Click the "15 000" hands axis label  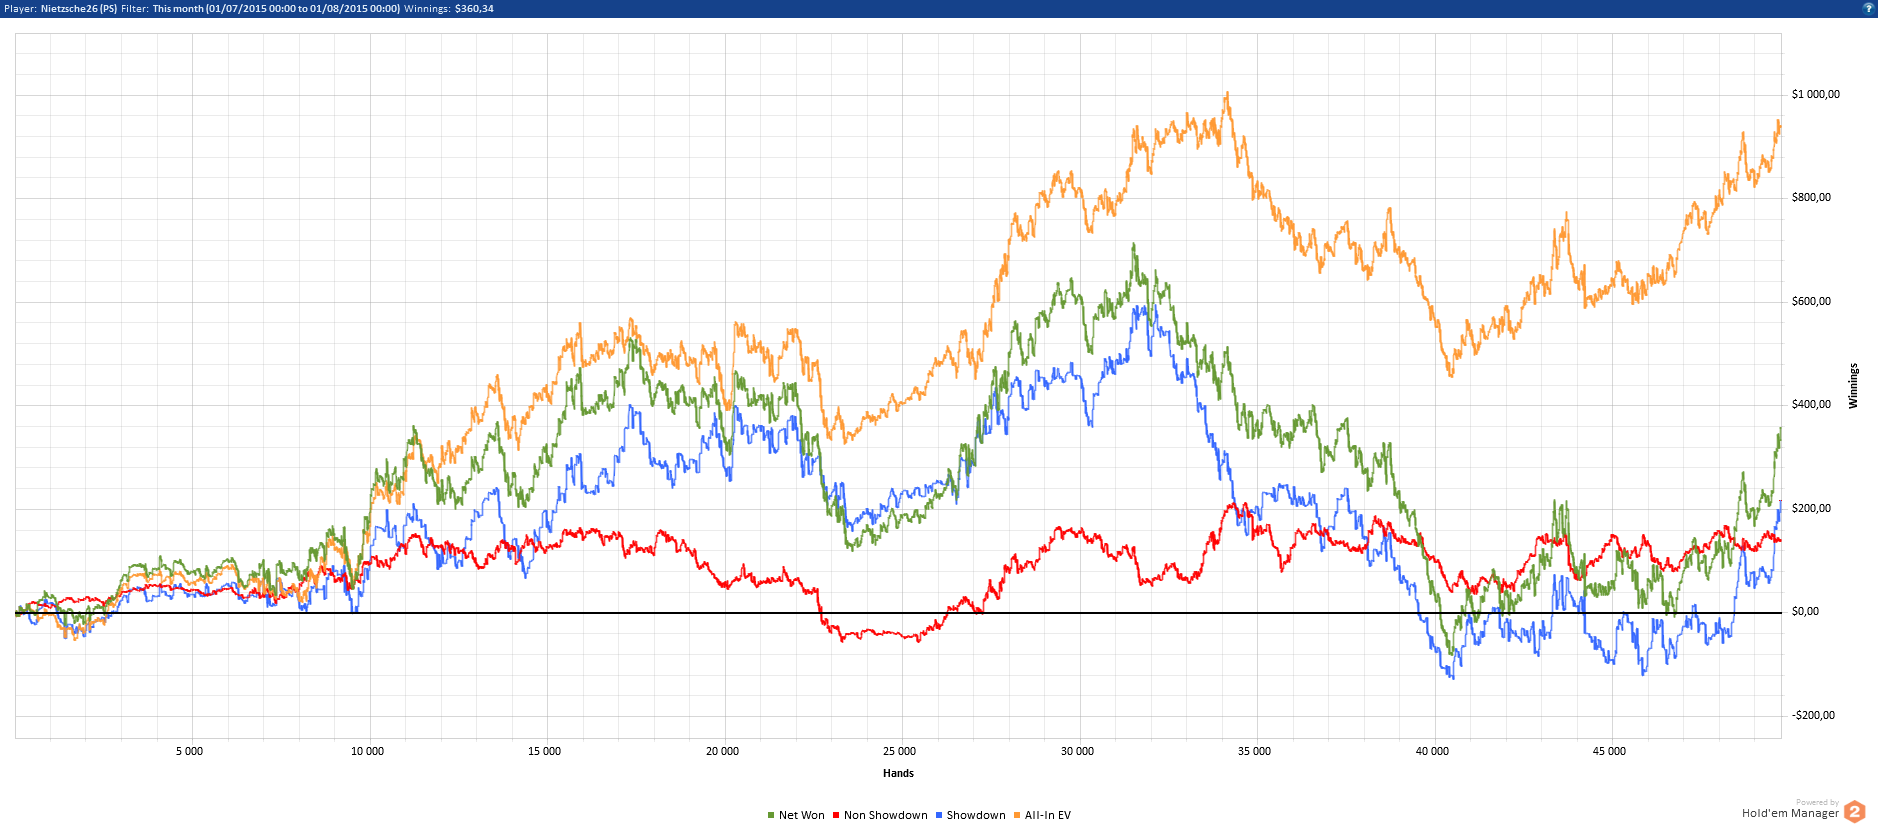pyautogui.click(x=544, y=751)
